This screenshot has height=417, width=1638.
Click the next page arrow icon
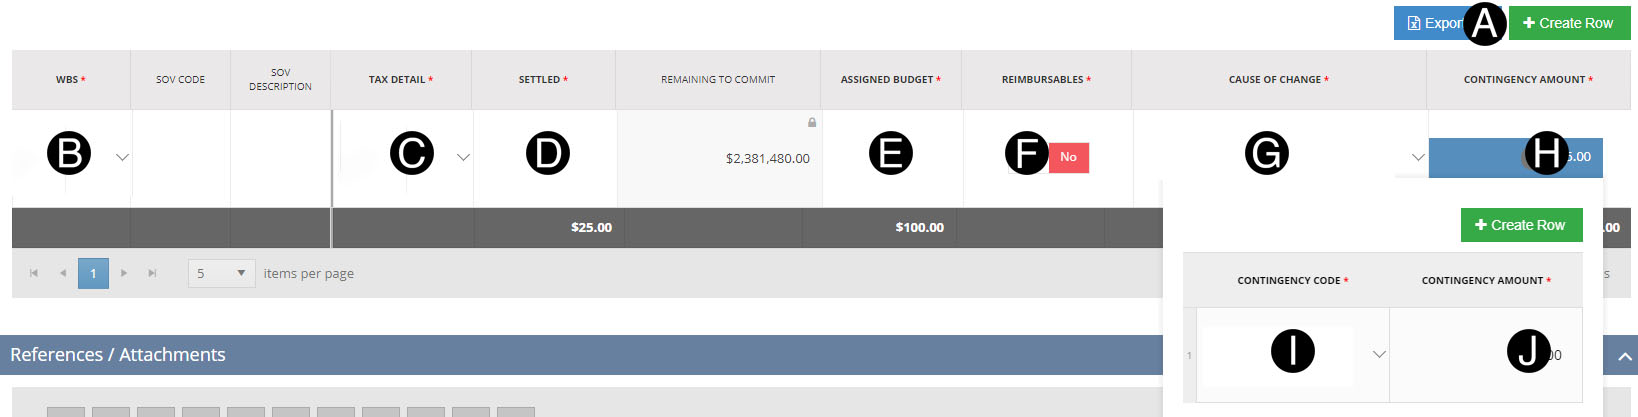[x=124, y=273]
